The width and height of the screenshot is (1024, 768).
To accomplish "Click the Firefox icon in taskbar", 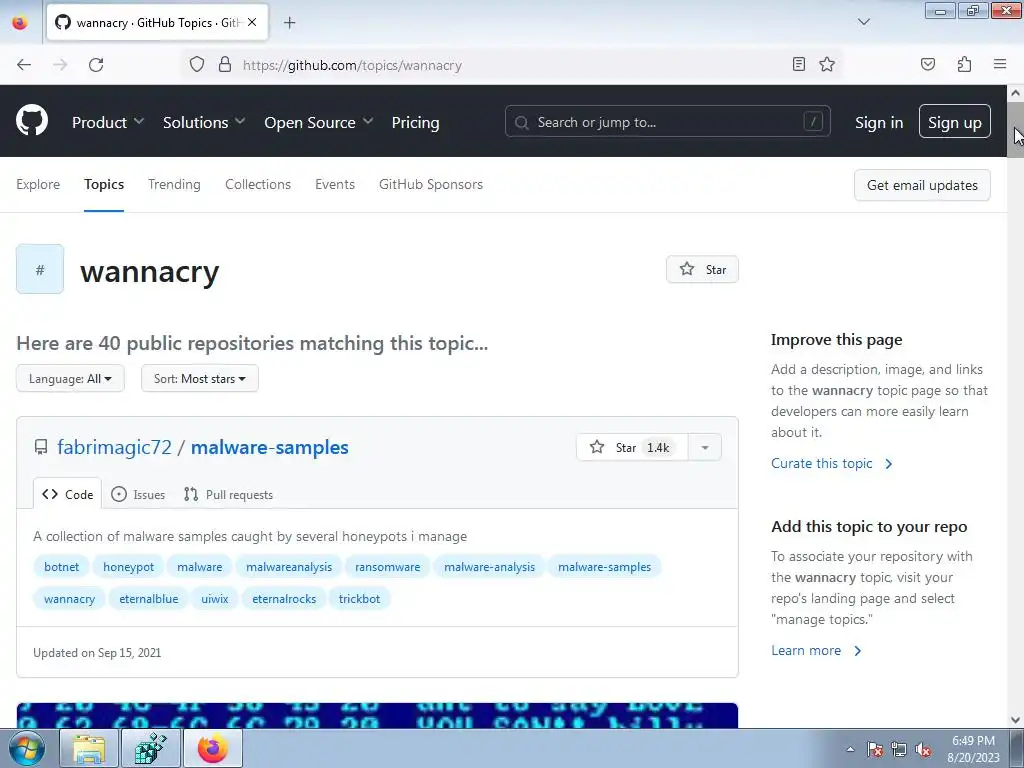I will (213, 748).
